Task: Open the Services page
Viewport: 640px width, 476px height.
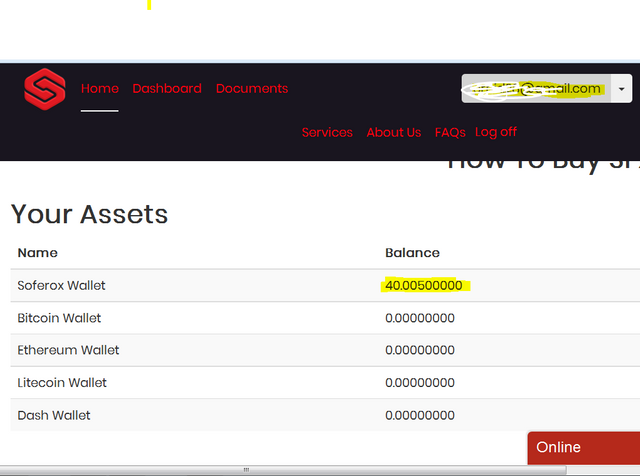Action: coord(327,132)
